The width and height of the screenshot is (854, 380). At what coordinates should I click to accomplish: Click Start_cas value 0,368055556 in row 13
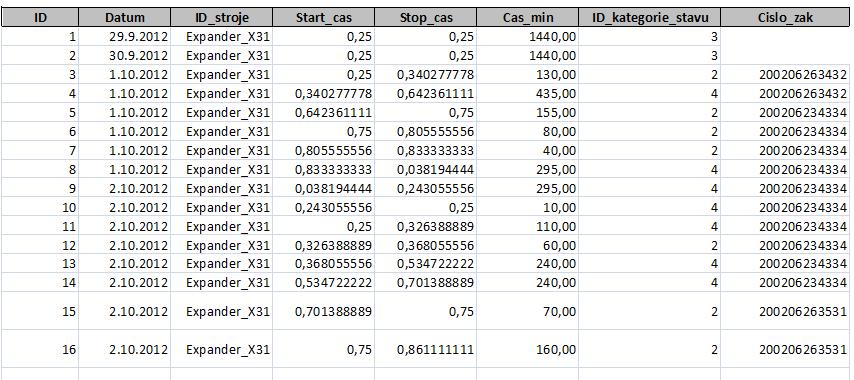[x=324, y=263]
